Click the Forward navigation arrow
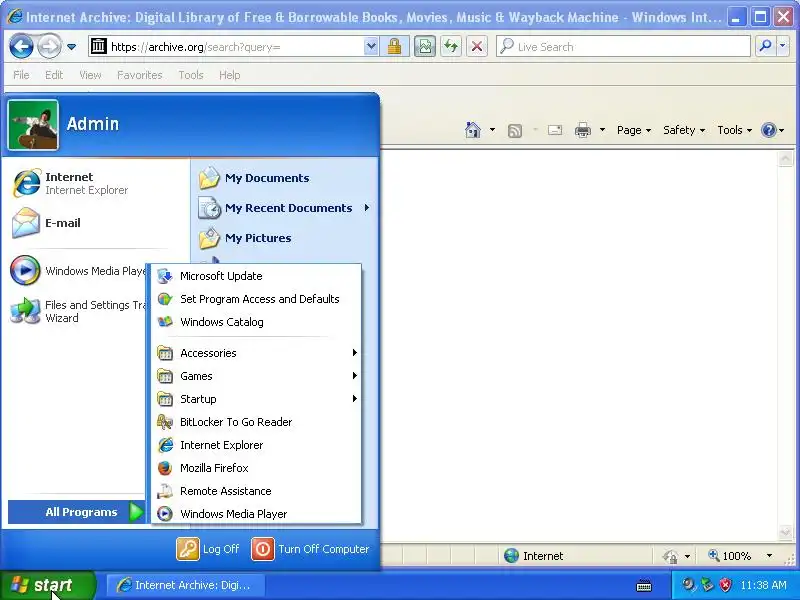Viewport: 800px width, 600px height. (49, 47)
